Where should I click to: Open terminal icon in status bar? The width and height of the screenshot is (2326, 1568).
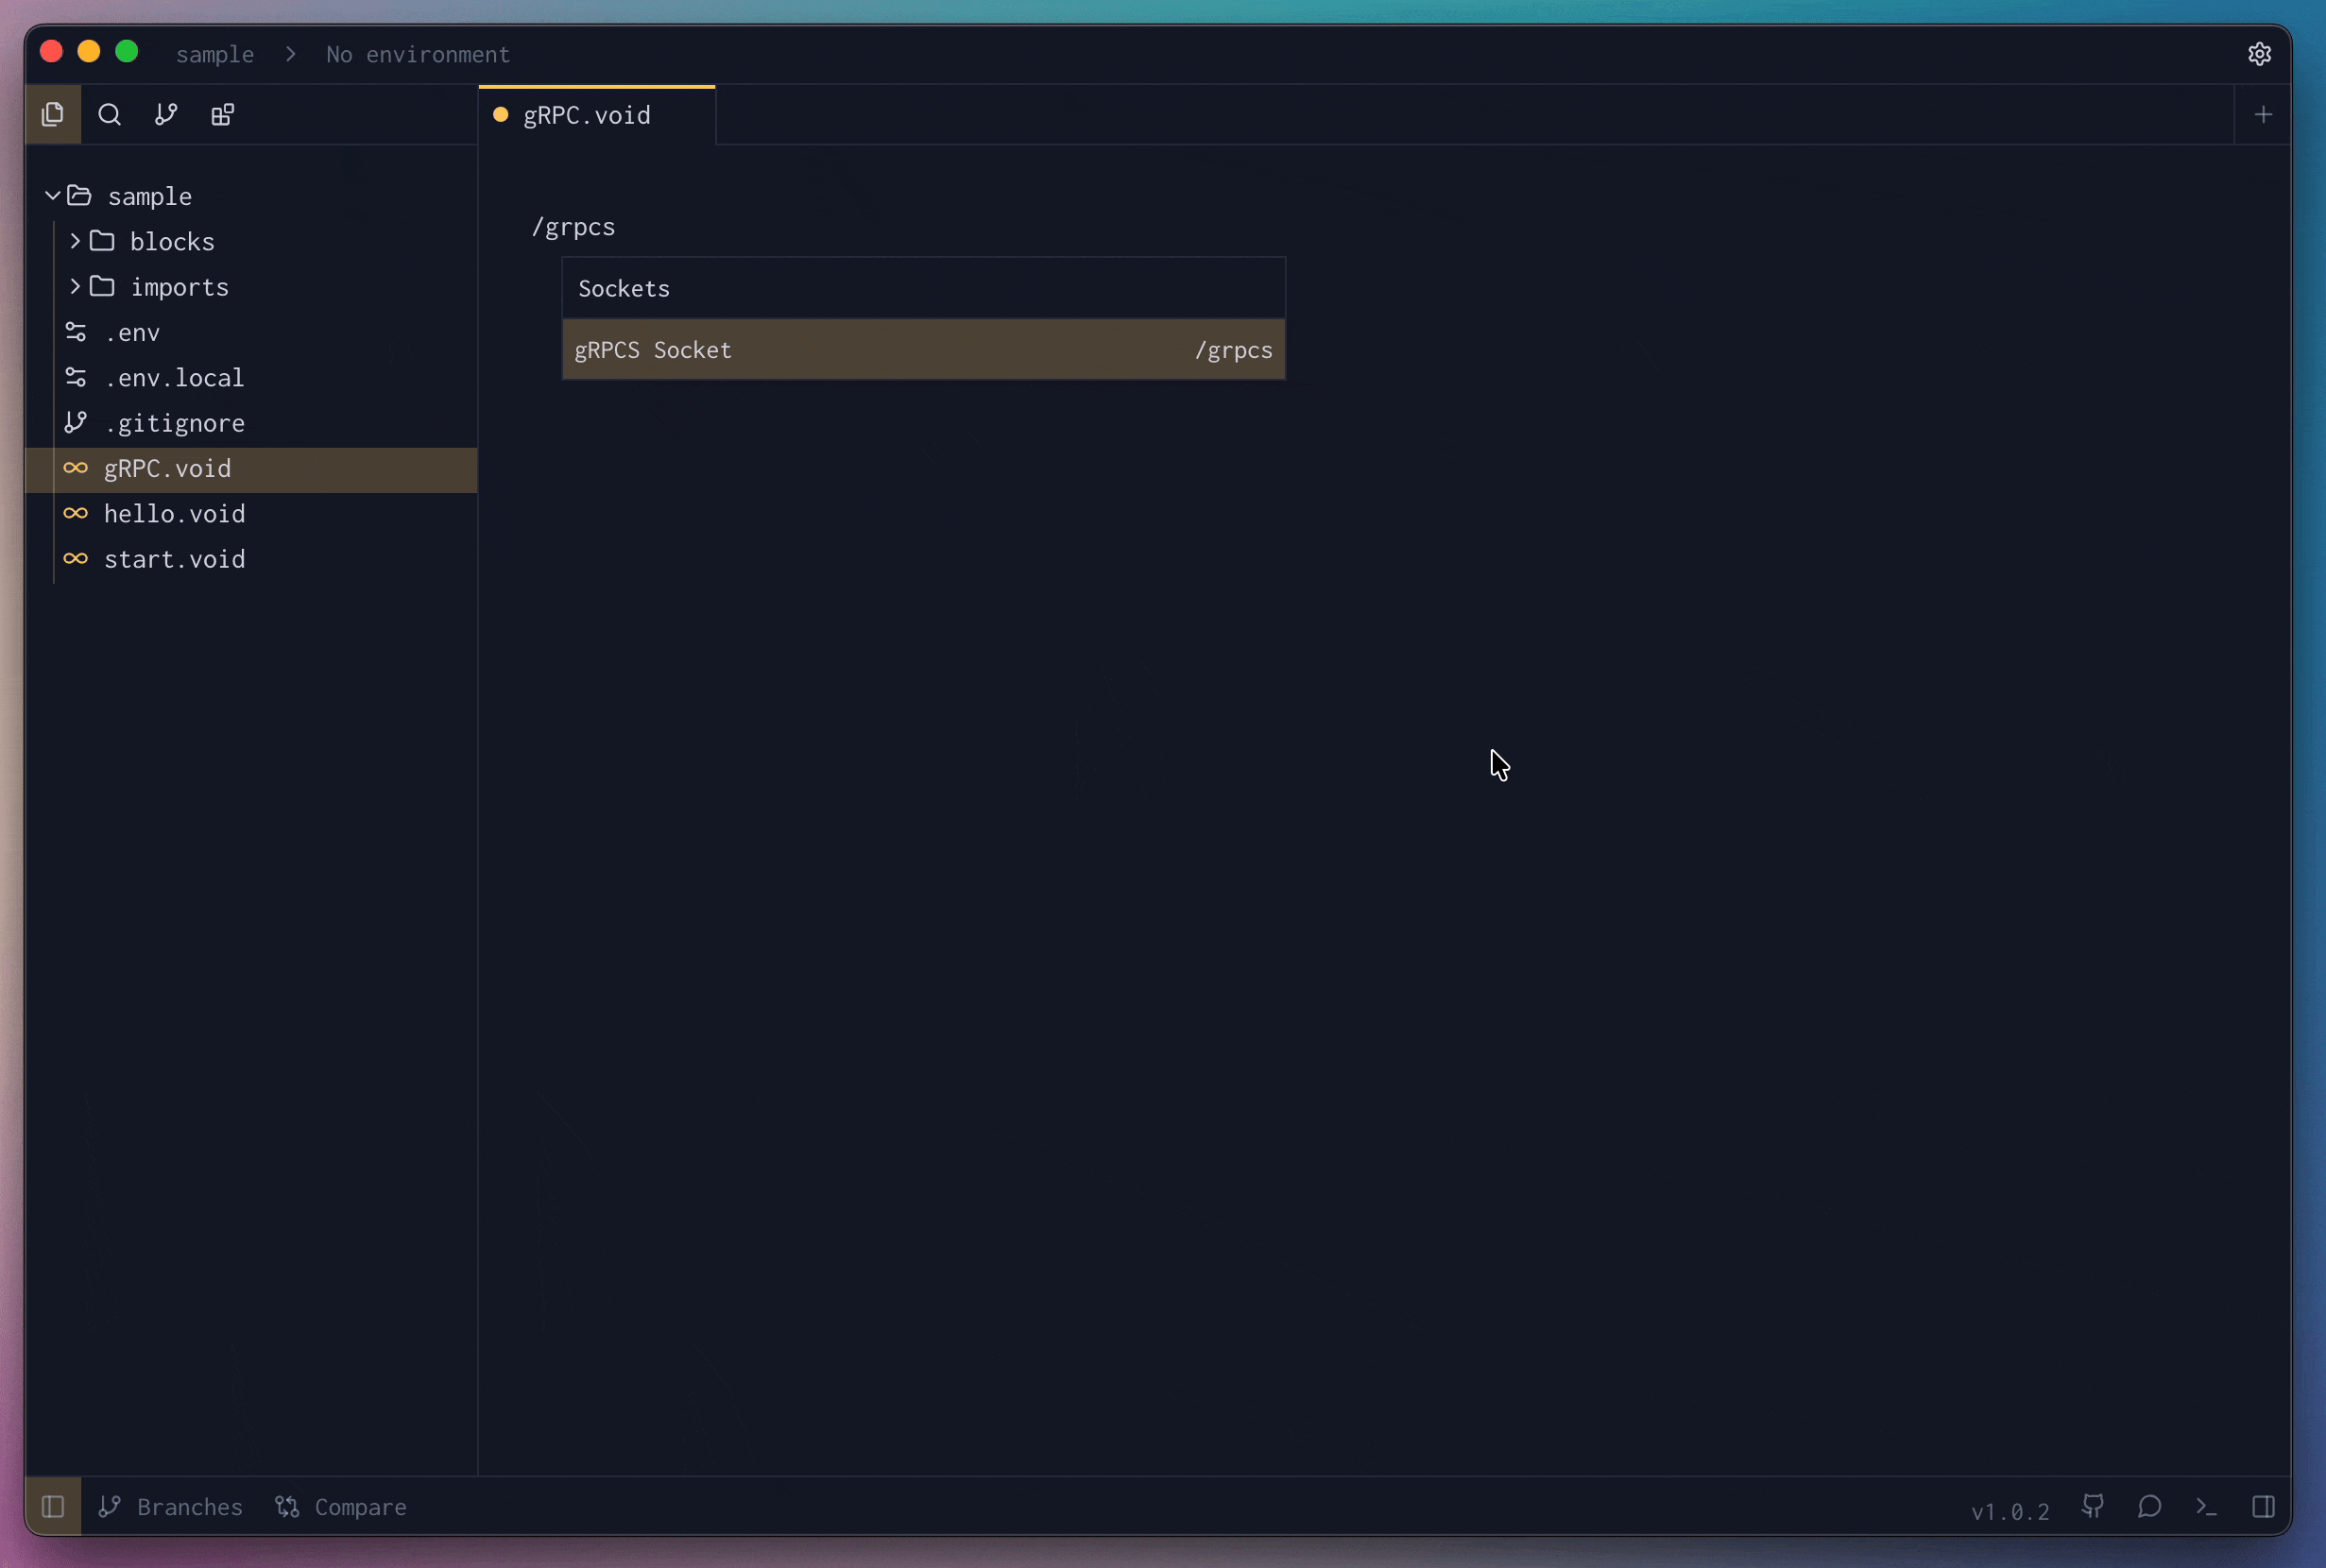click(x=2206, y=1506)
